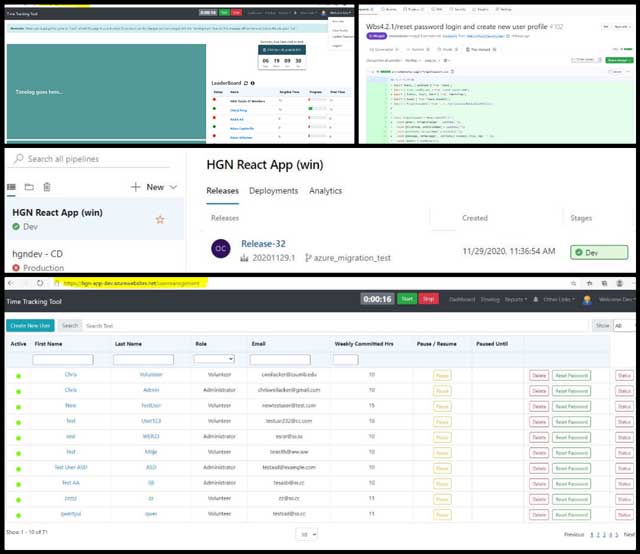Switch to the Analytics tab
This screenshot has width=640, height=554.
tap(325, 191)
